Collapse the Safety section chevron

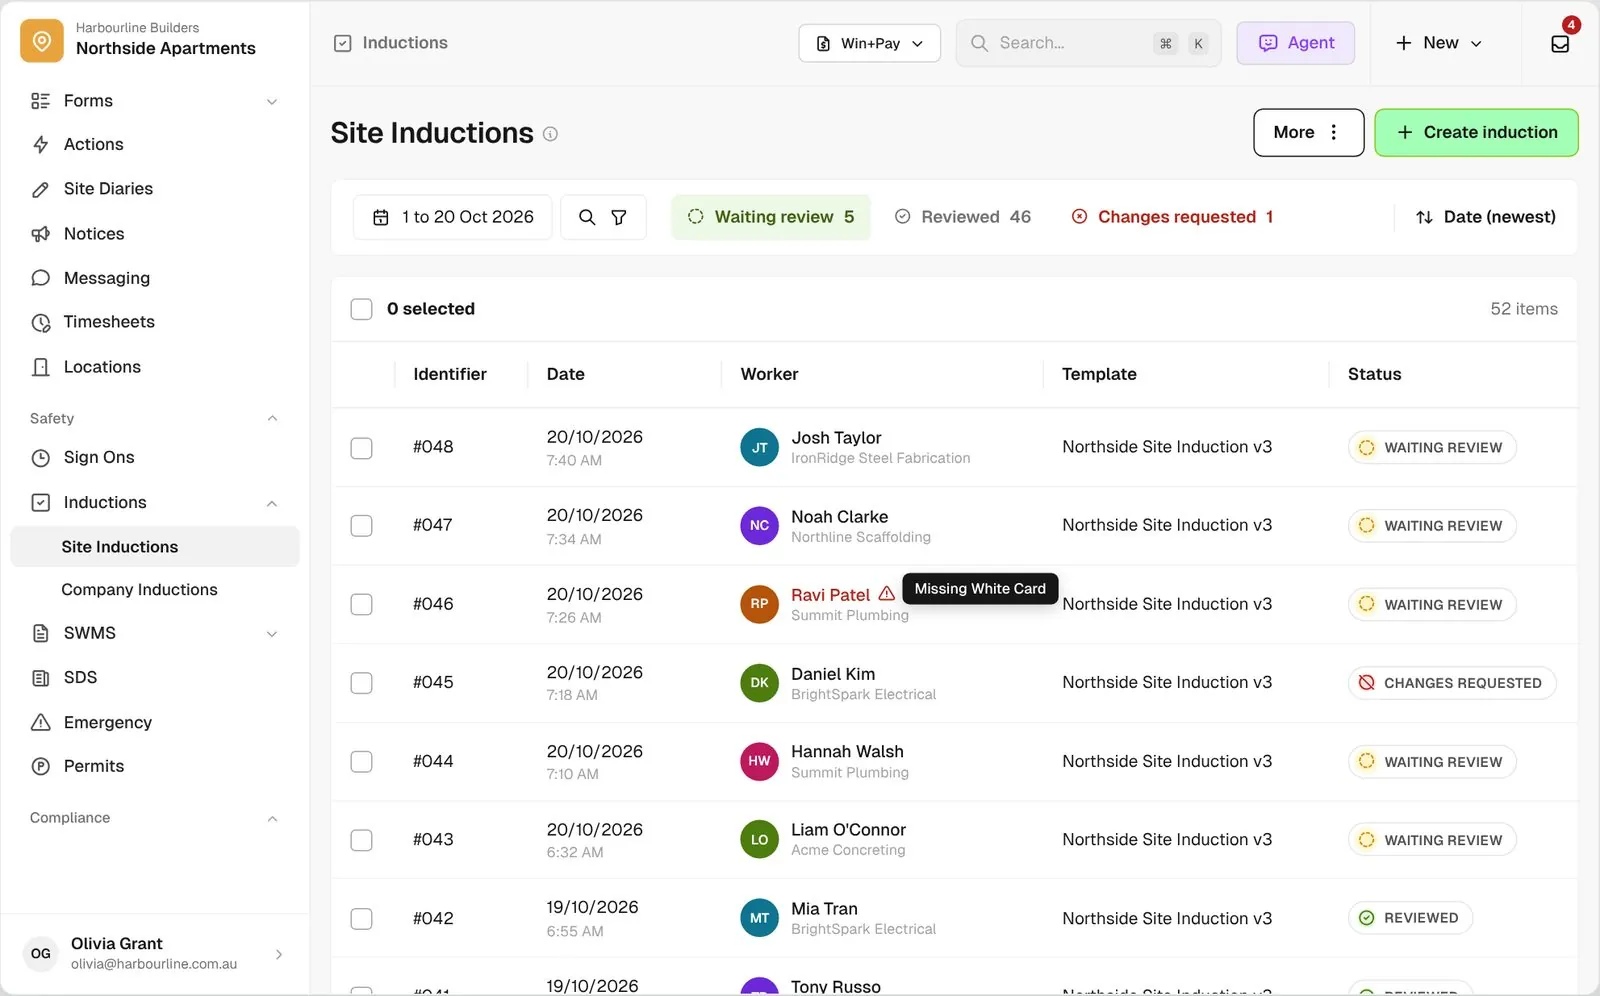click(x=272, y=418)
